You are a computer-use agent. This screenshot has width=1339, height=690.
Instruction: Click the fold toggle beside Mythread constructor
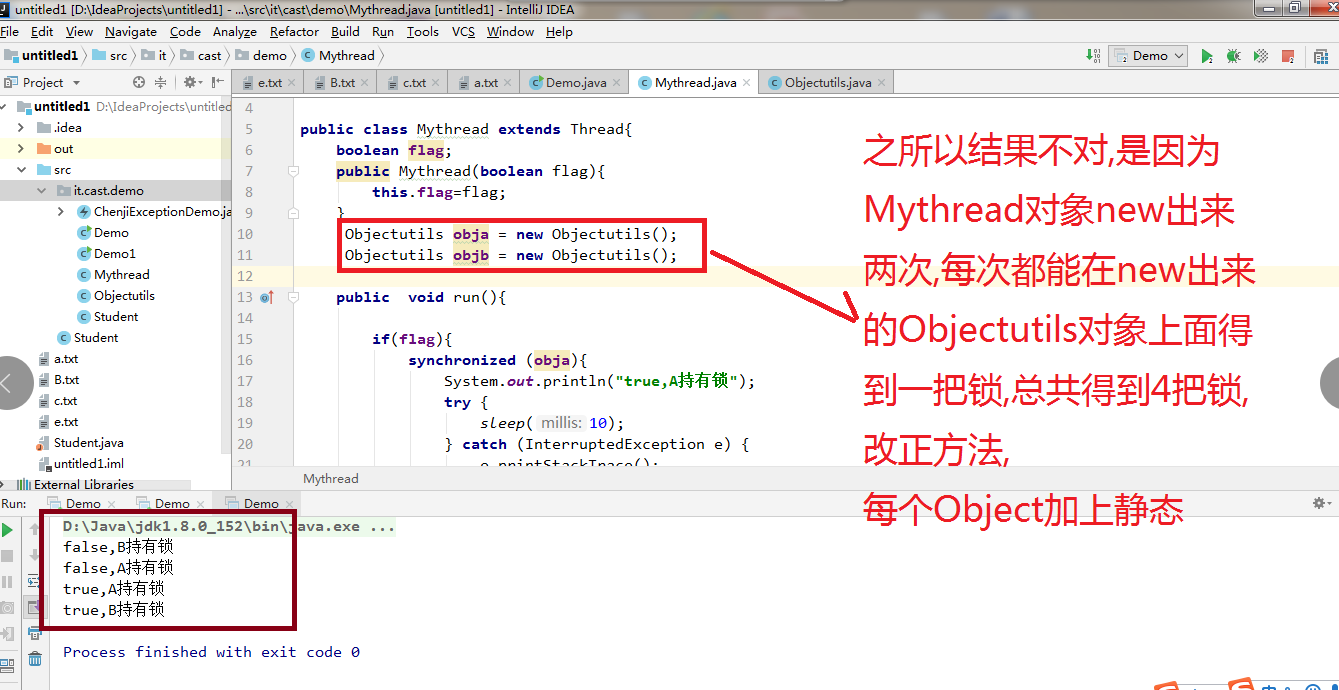293,171
